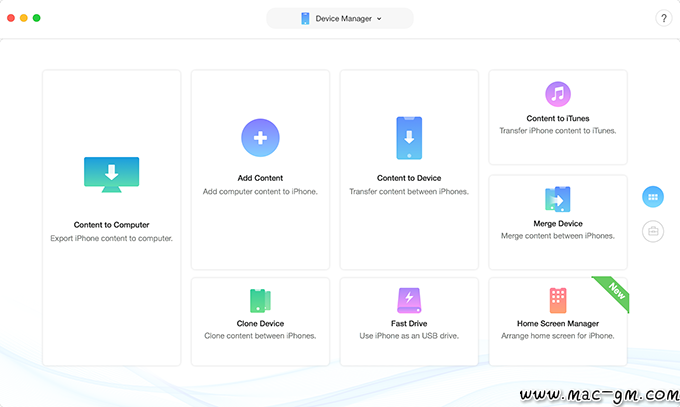Image resolution: width=680 pixels, height=407 pixels.
Task: Click 'Use iPhone as an USB drive.' text
Action: [x=409, y=335]
